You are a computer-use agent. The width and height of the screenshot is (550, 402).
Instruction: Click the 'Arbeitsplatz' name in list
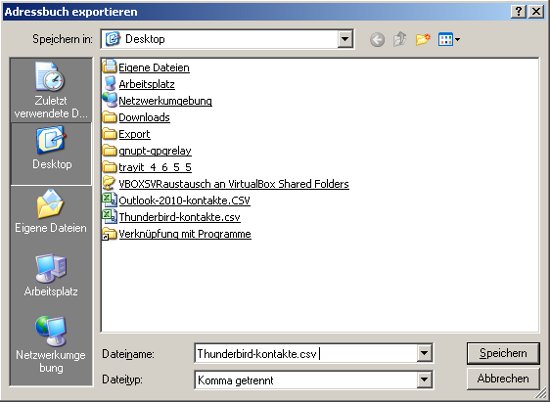pyautogui.click(x=147, y=84)
